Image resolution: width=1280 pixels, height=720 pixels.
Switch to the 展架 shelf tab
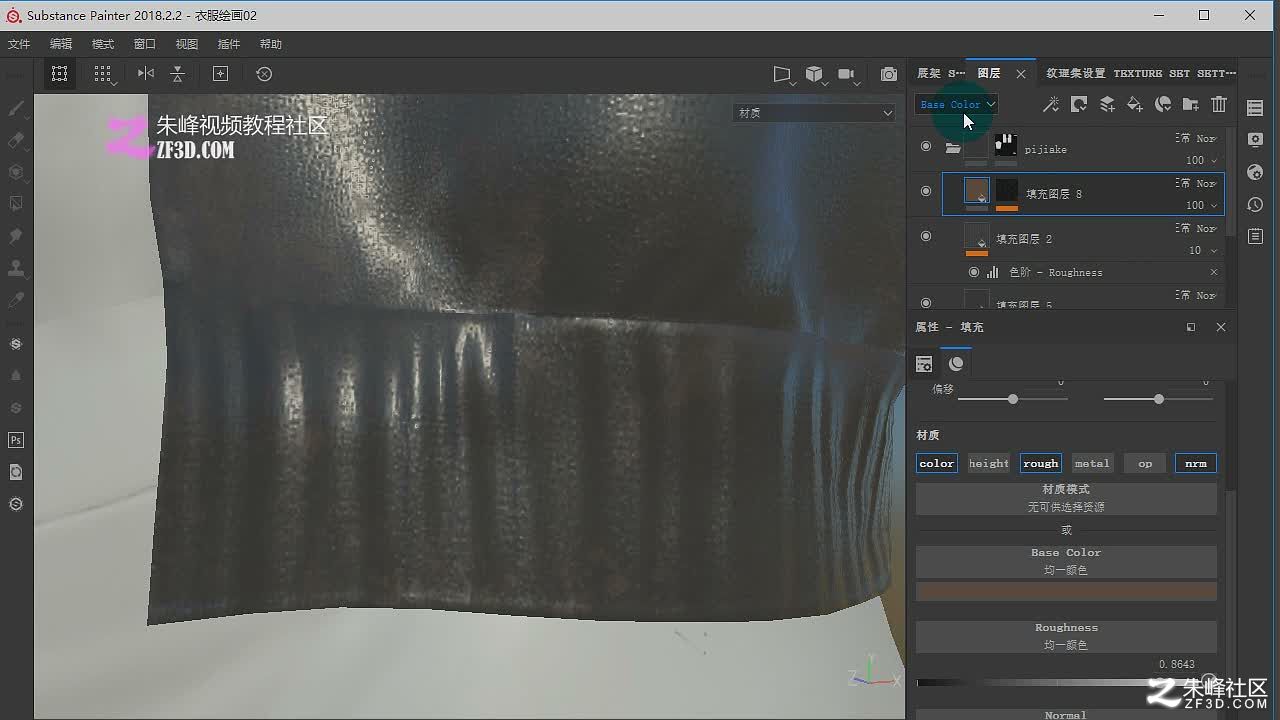[940, 73]
